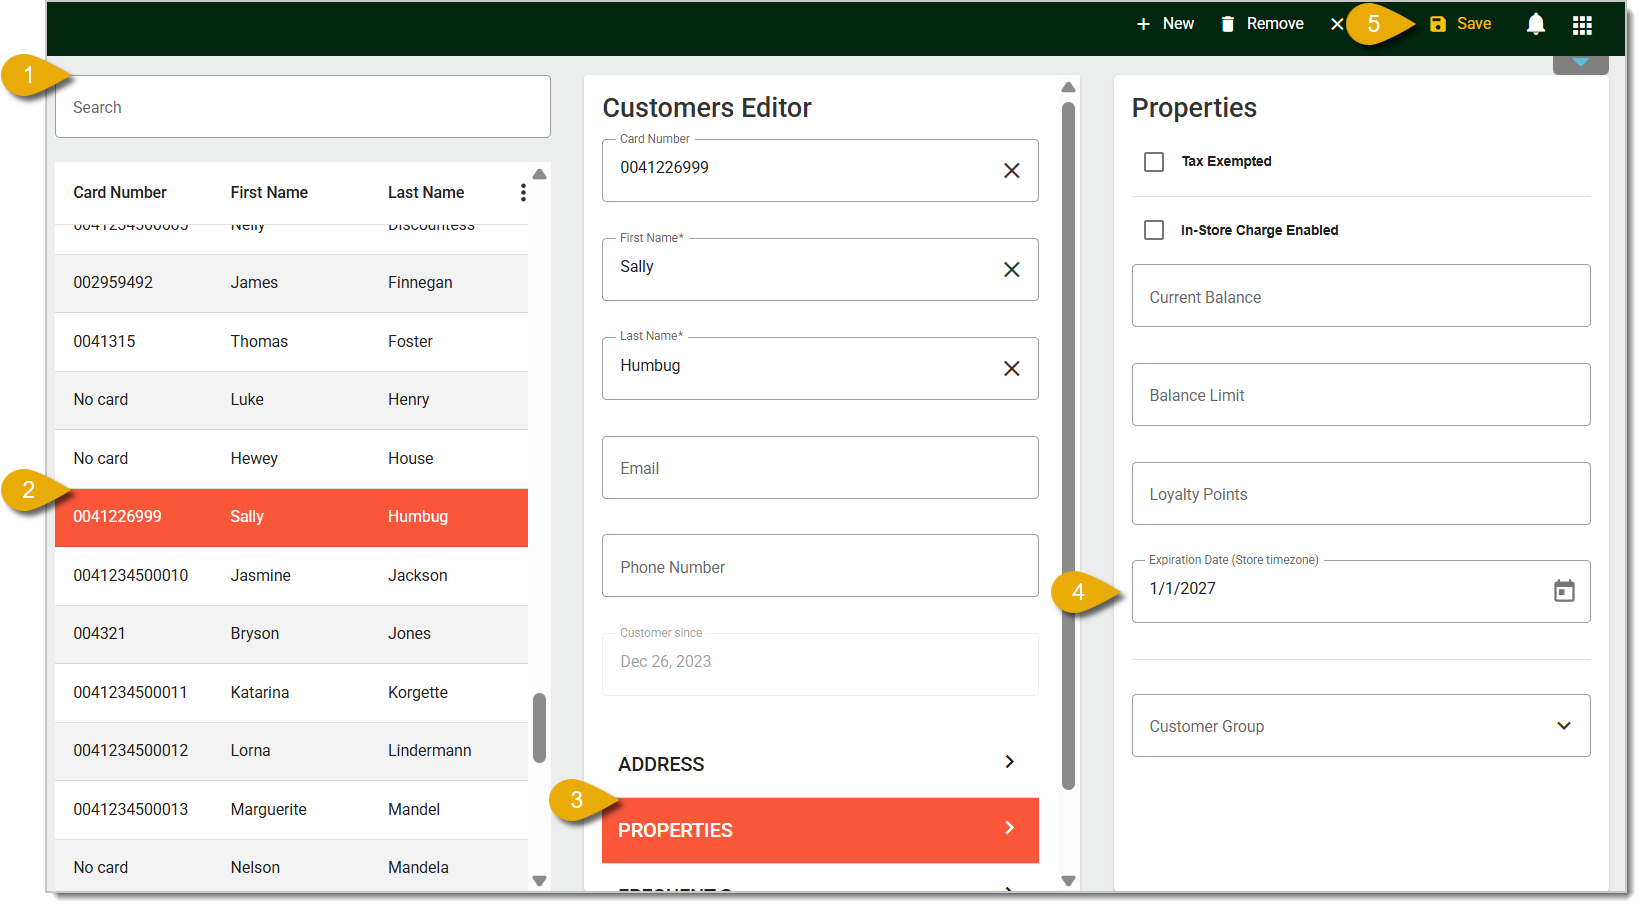
Task: Sort by First Name column header
Action: 269,192
